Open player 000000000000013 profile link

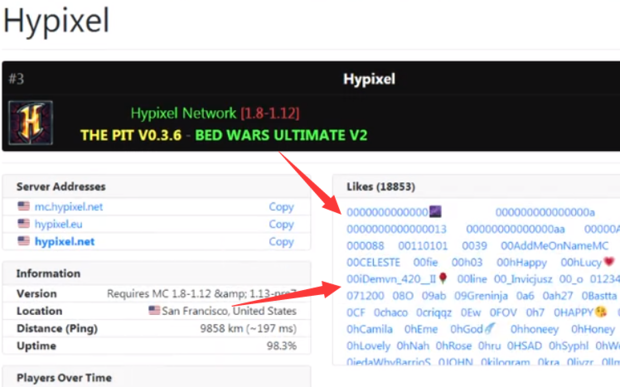tap(396, 229)
